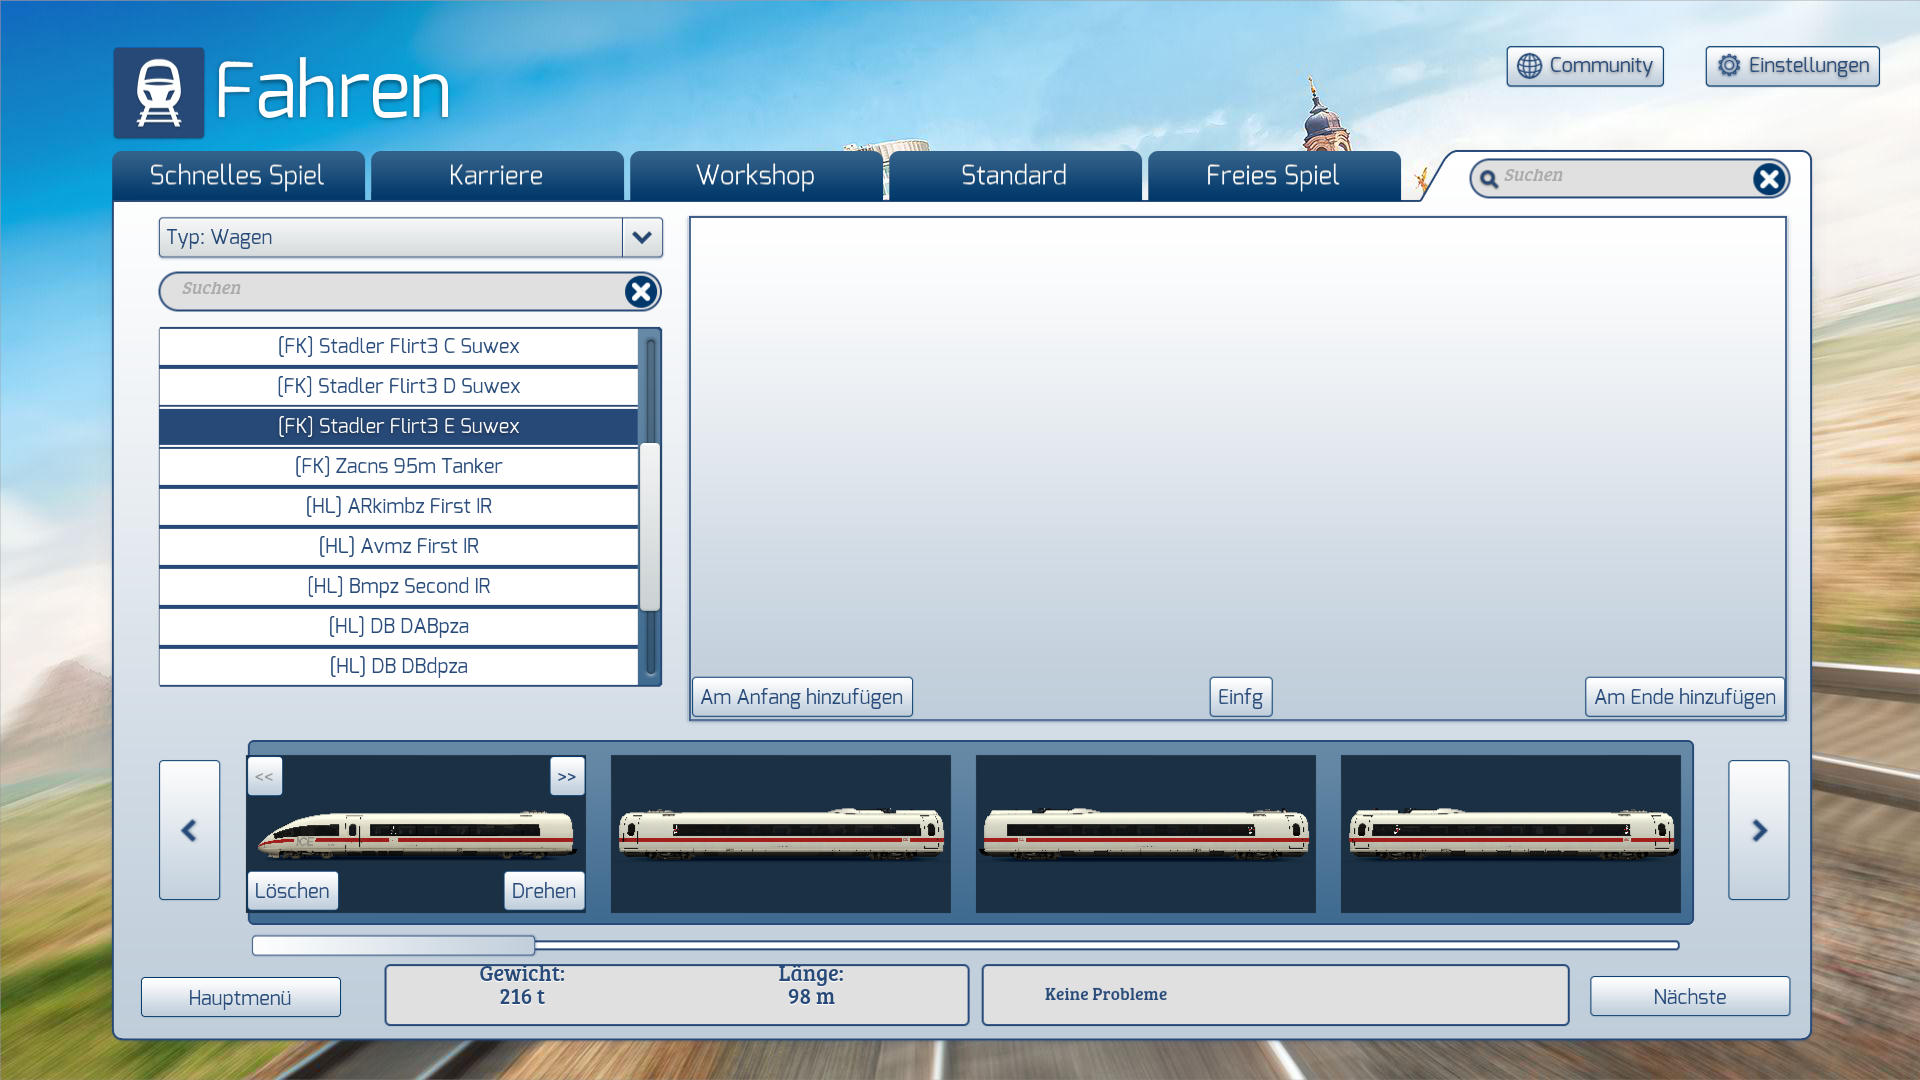The width and height of the screenshot is (1920, 1080).
Task: Clear the wagon list search with X icon
Action: 640,292
